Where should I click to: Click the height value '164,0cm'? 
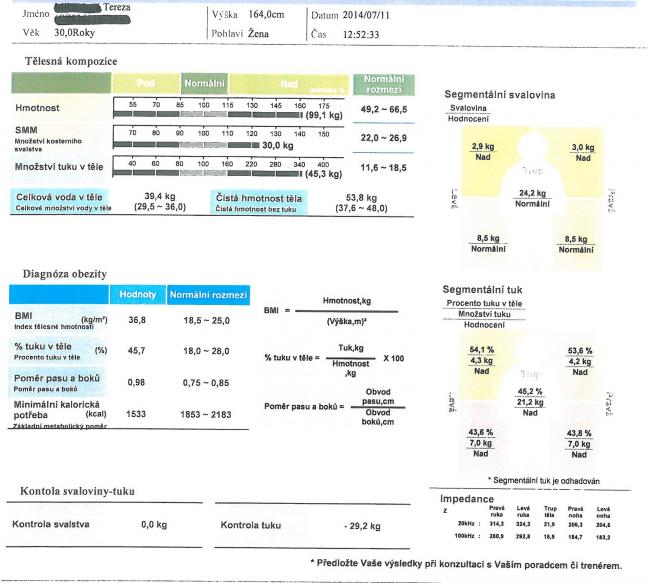[x=266, y=15]
